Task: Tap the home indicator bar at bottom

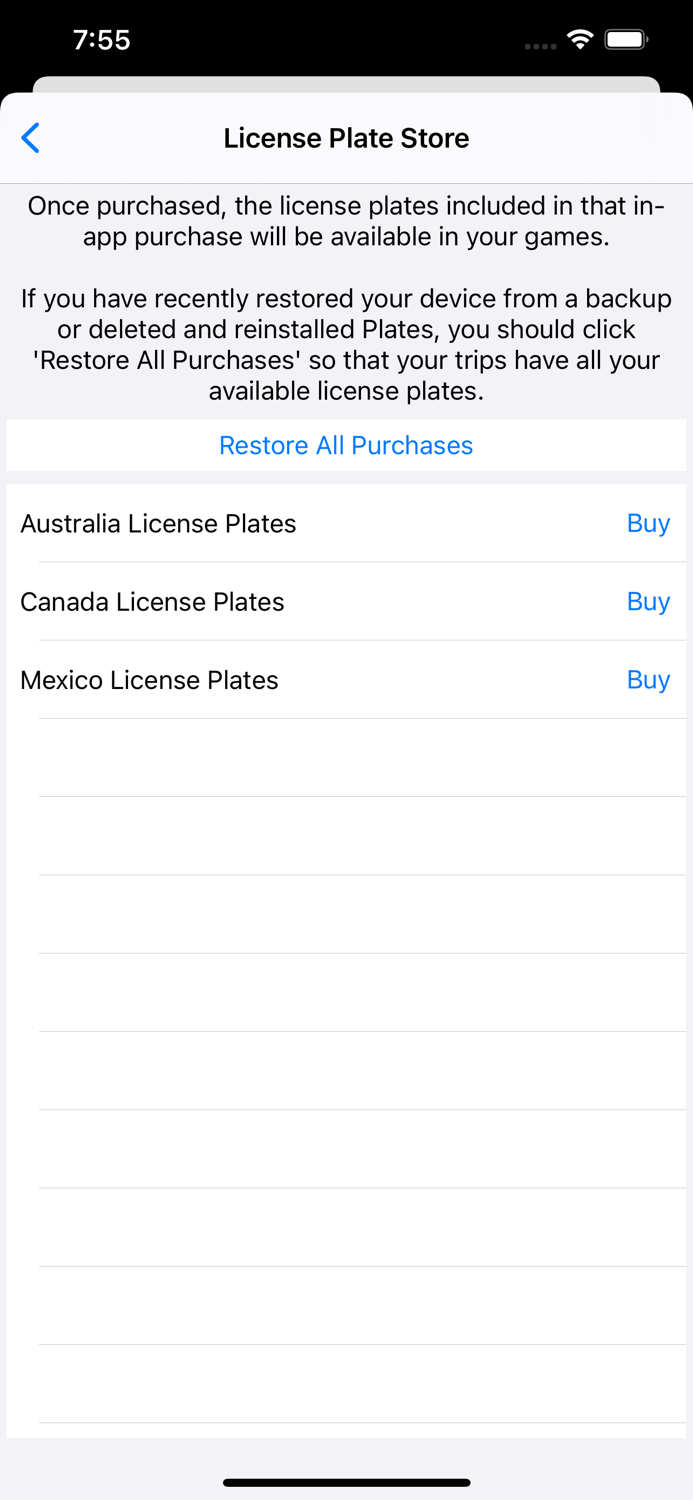Action: click(x=346, y=1483)
